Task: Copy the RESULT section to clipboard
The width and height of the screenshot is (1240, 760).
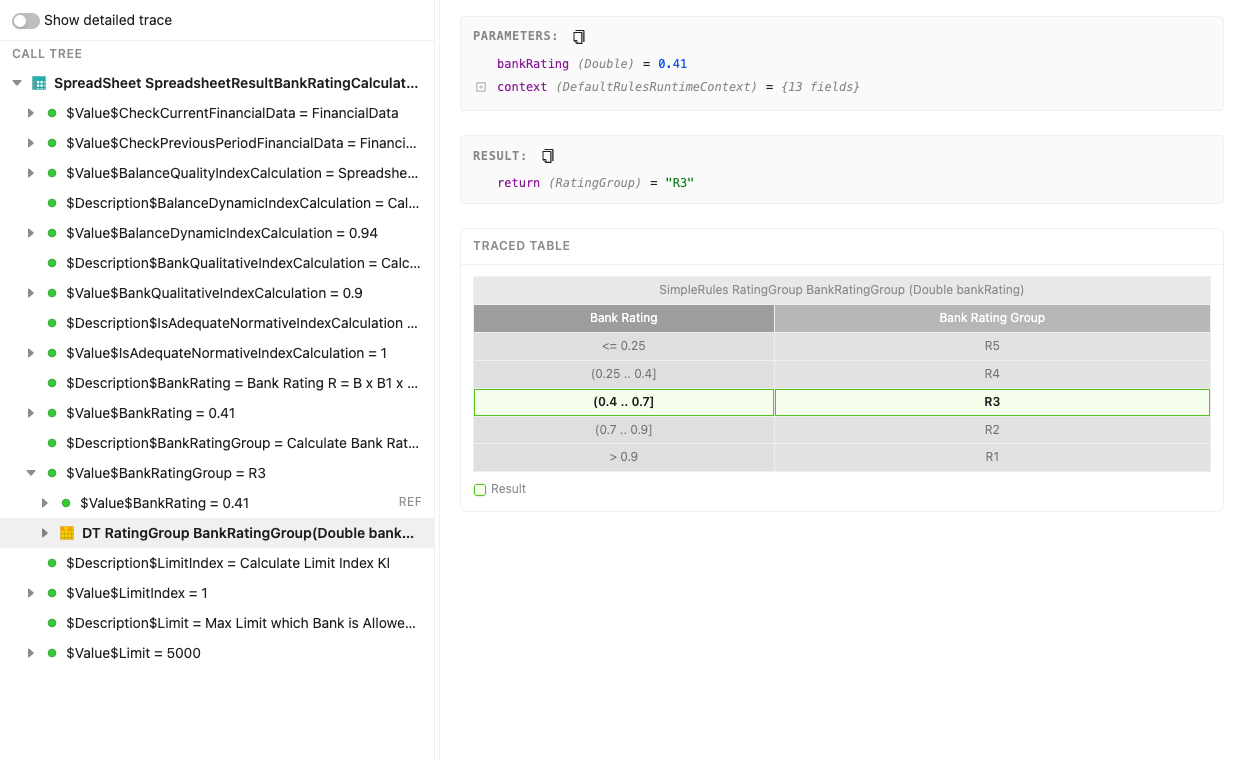Action: point(548,156)
